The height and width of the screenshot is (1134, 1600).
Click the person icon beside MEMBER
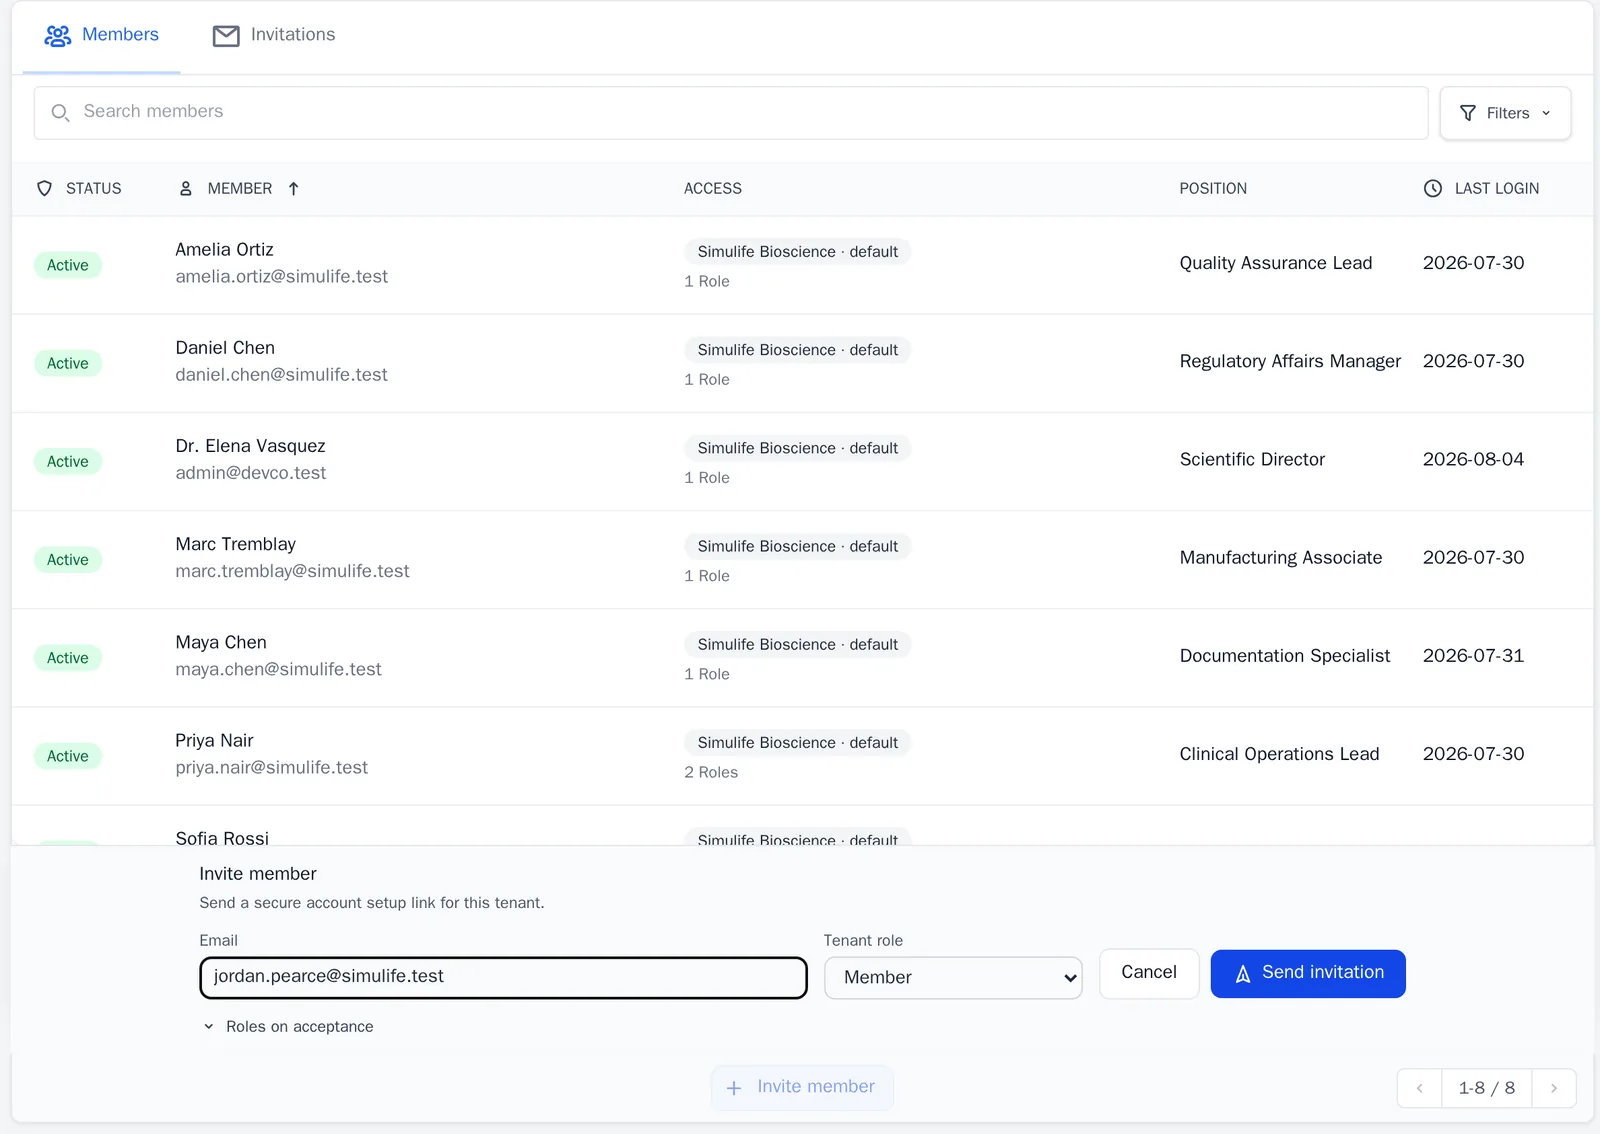(x=185, y=188)
